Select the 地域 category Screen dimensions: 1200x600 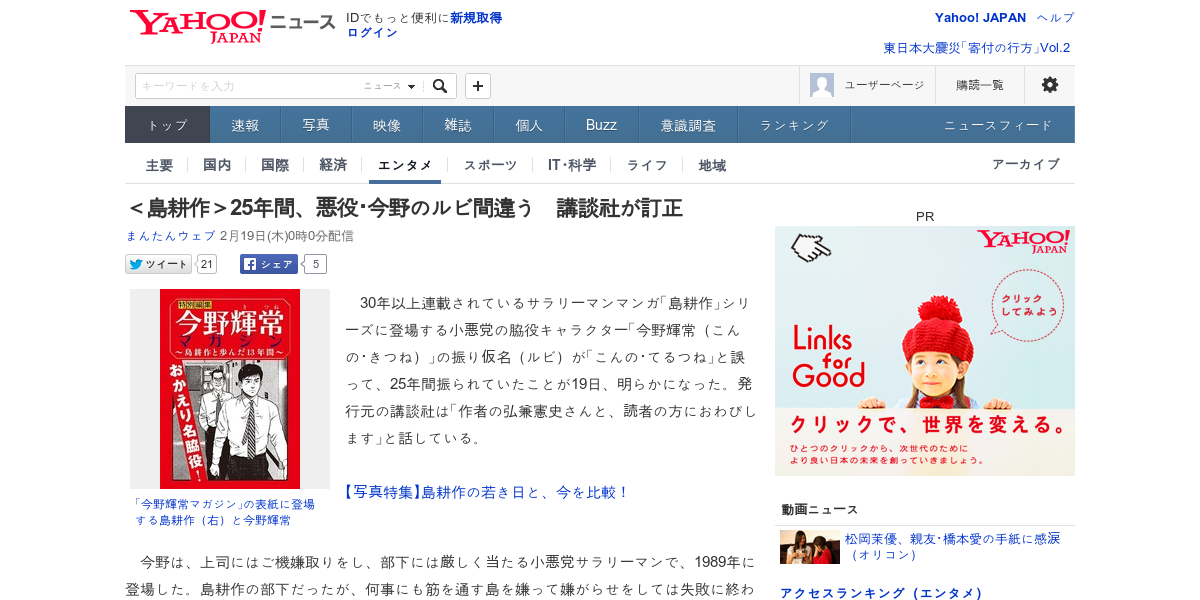712,165
